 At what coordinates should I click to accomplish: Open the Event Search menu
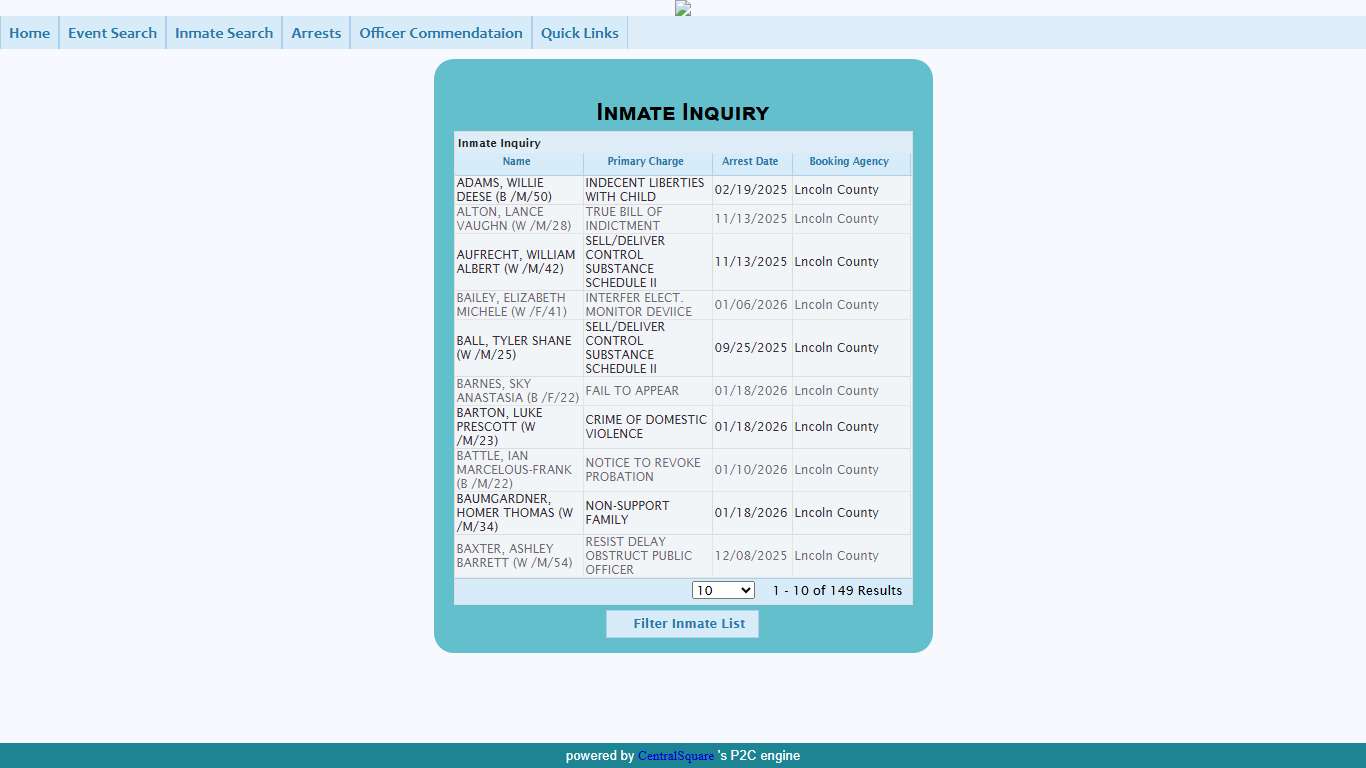(112, 33)
